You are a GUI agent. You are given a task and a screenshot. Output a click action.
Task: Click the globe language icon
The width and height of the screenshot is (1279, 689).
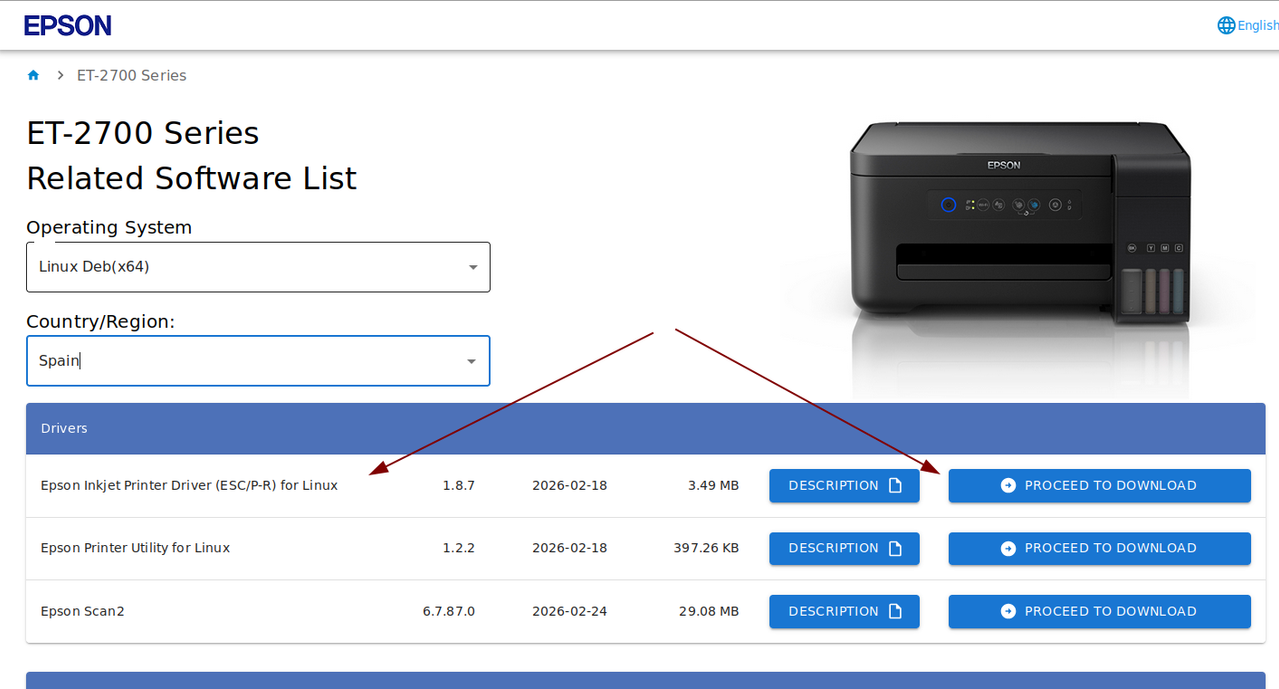1226,25
